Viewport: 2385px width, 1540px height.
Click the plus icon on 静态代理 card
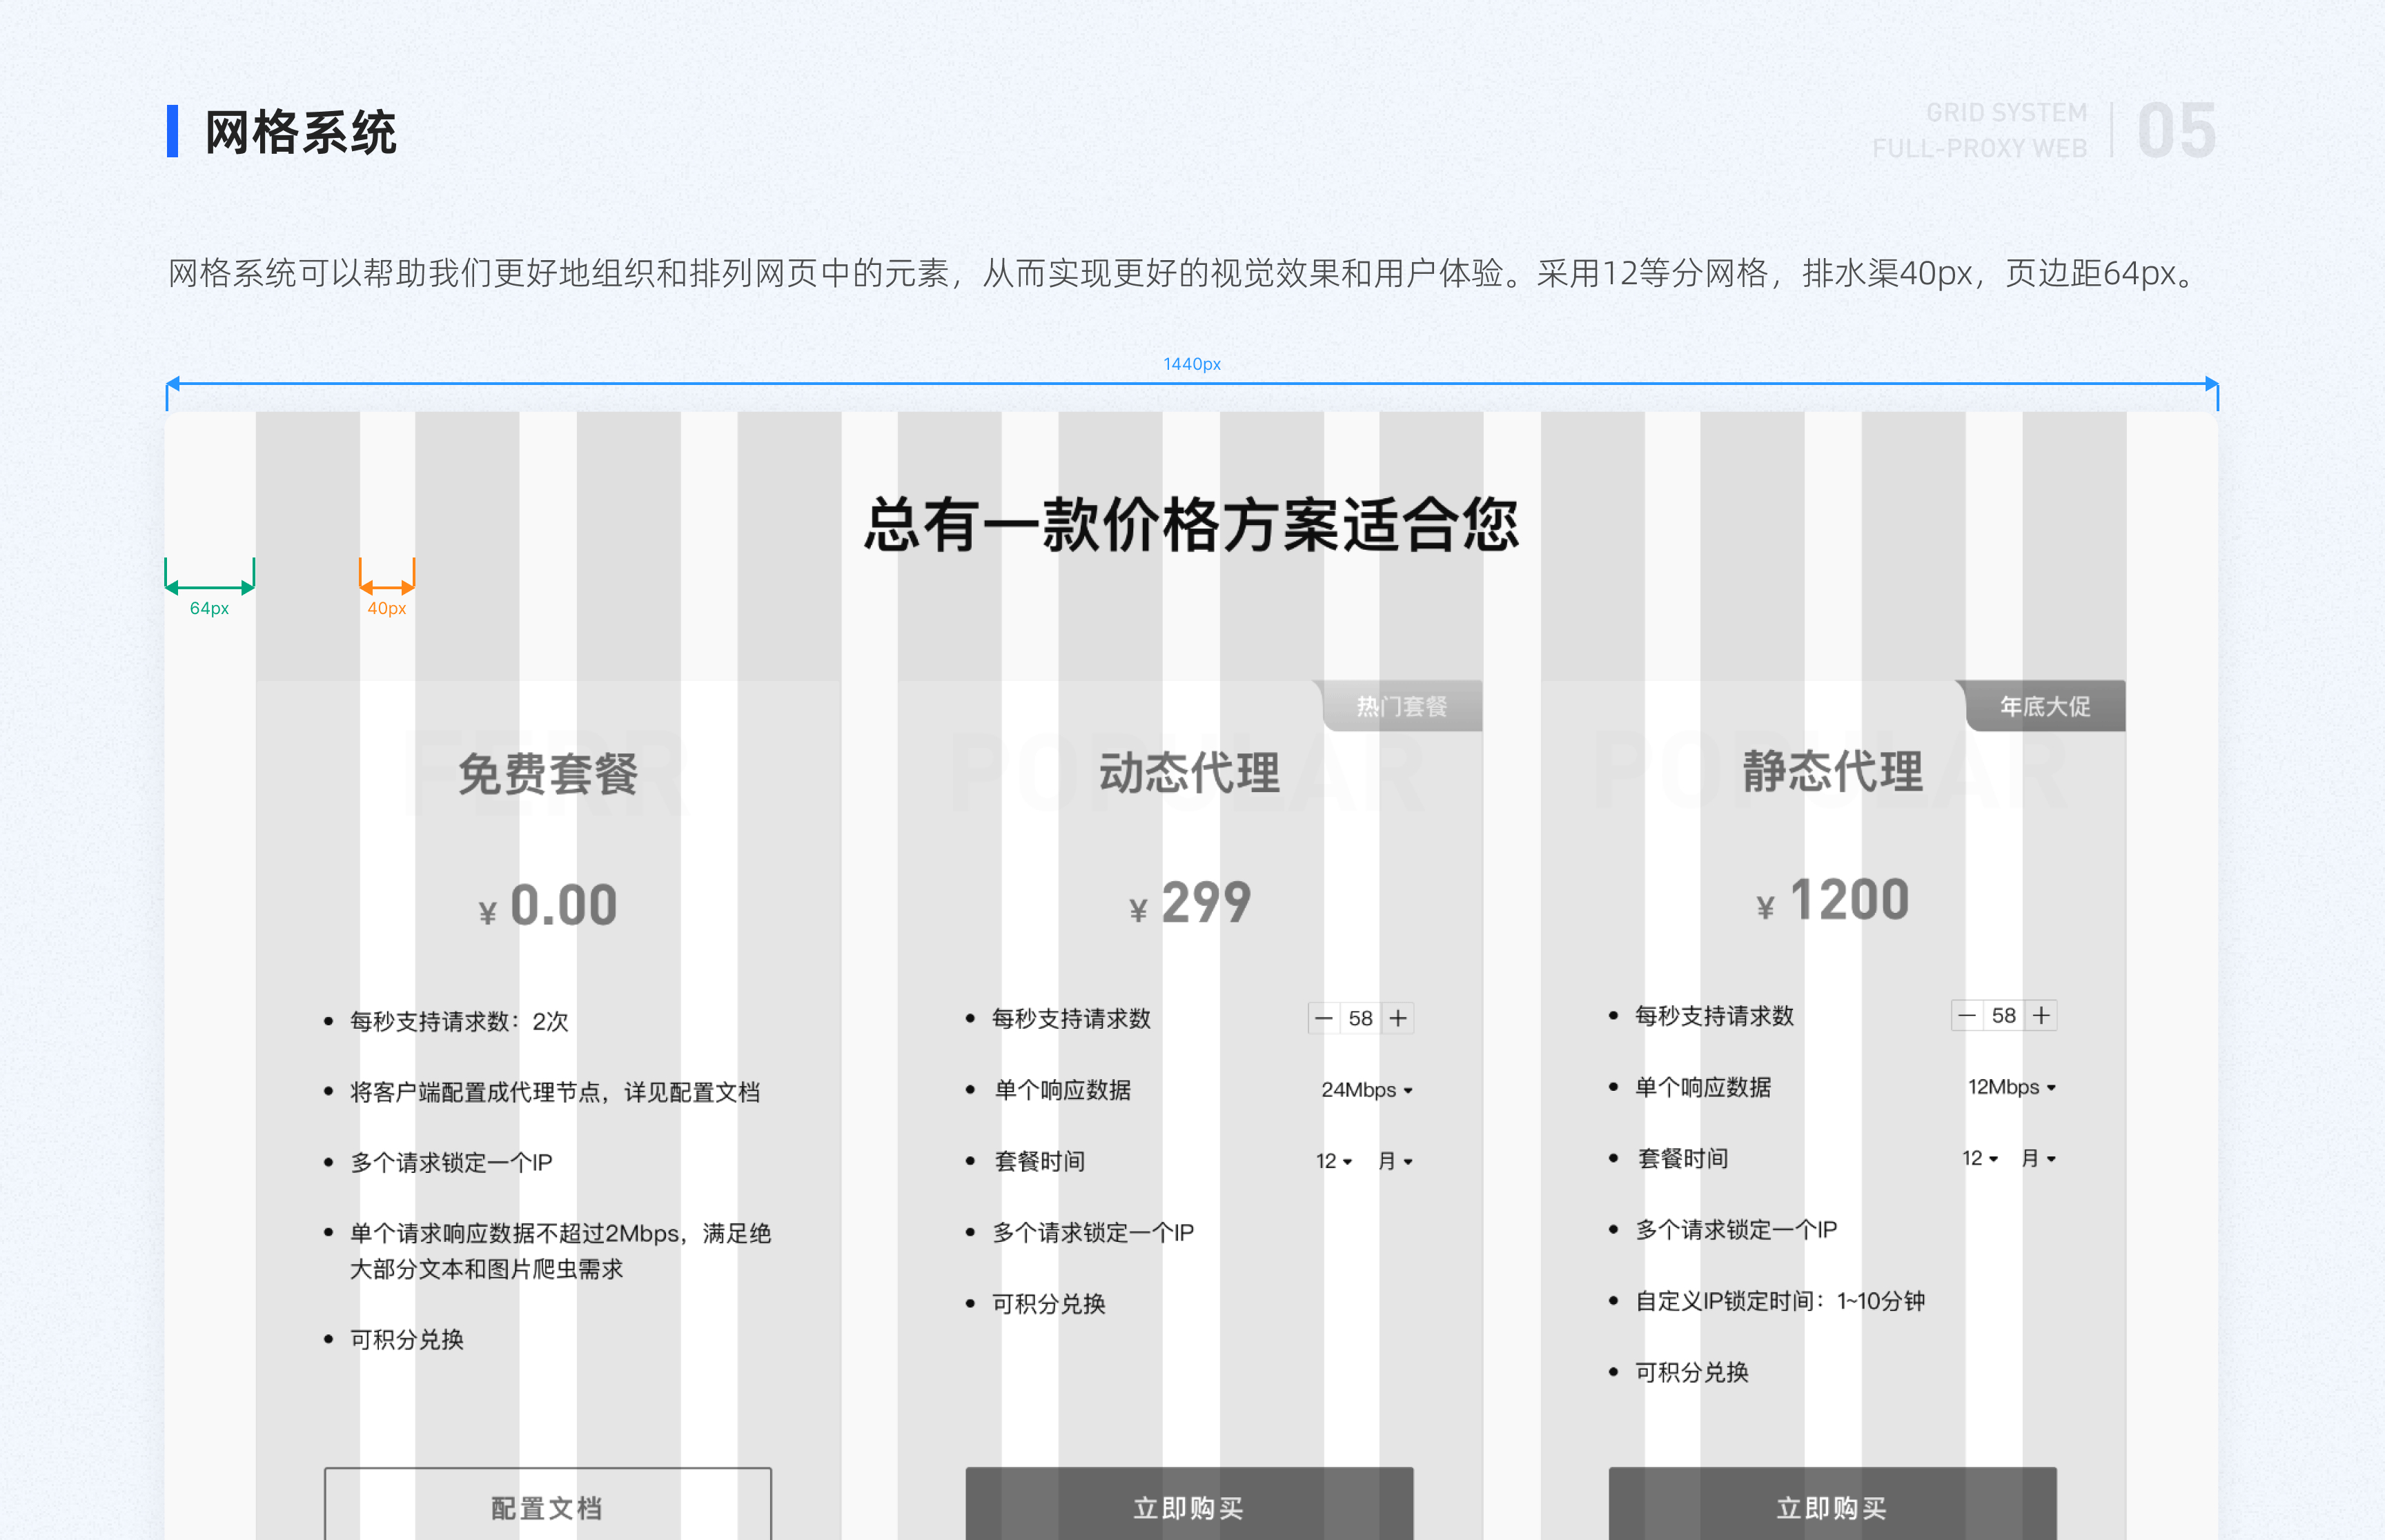tap(2041, 1015)
